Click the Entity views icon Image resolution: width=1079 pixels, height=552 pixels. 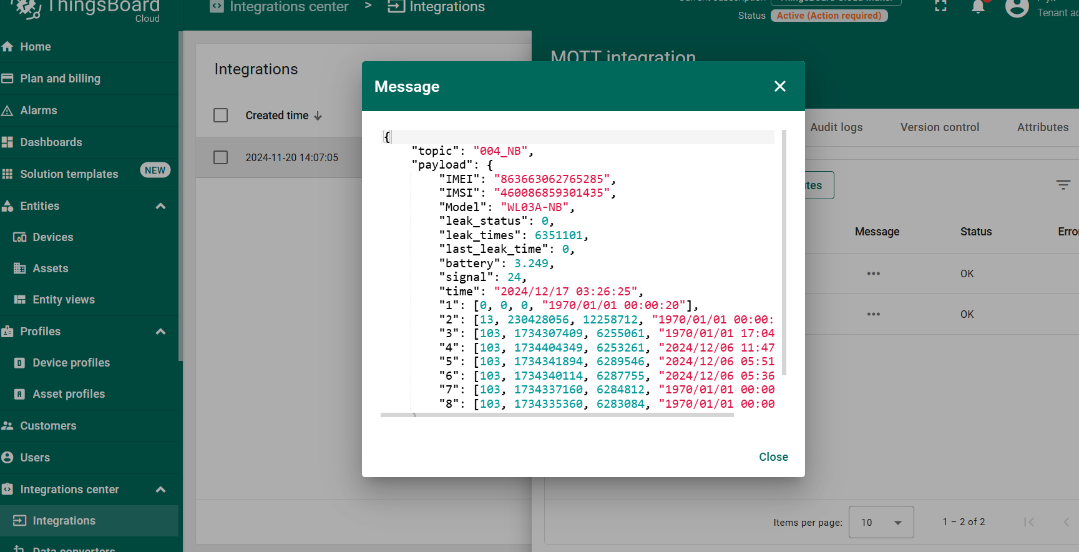pos(20,299)
